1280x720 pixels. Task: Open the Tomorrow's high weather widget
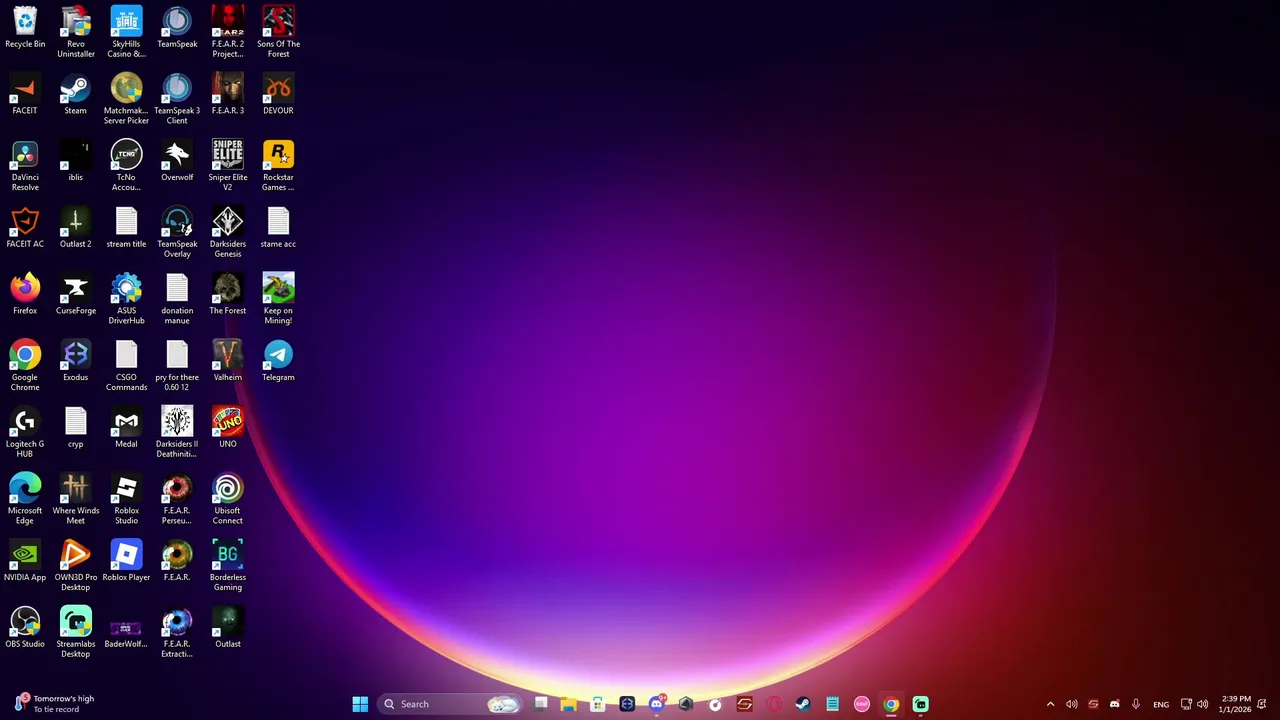tap(55, 704)
